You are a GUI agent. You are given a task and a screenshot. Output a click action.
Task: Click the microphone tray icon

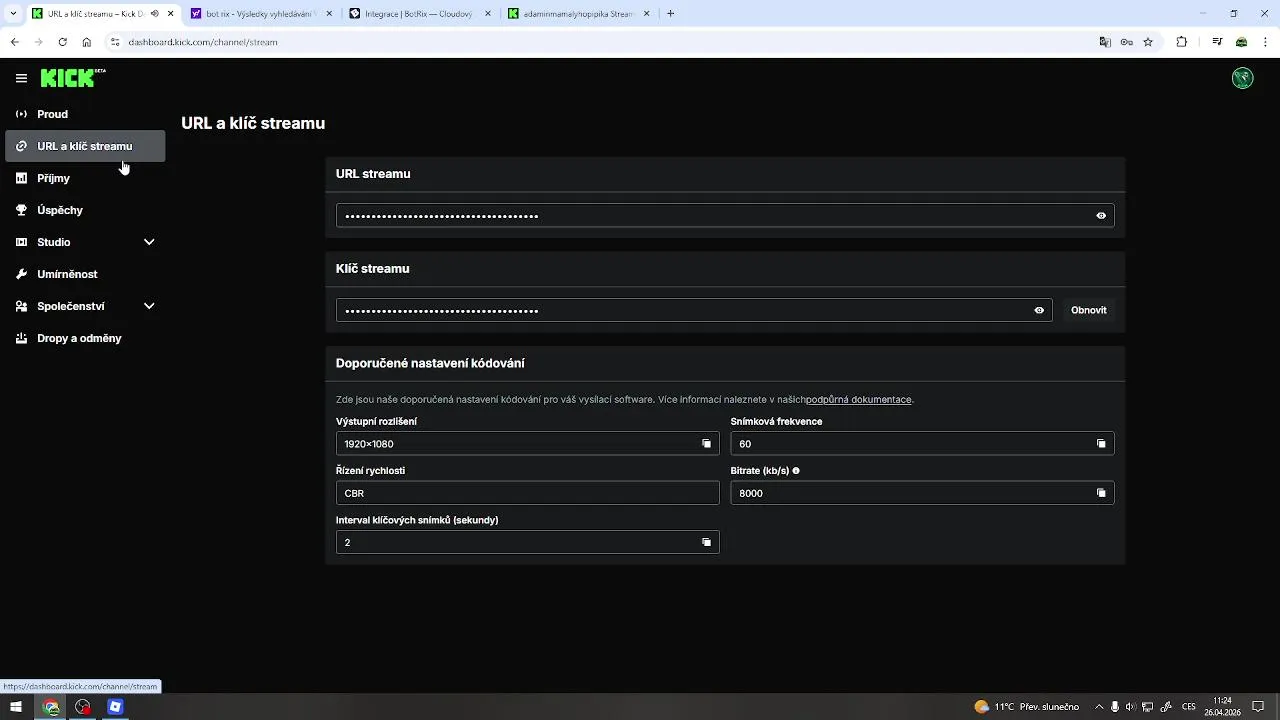pos(1115,707)
